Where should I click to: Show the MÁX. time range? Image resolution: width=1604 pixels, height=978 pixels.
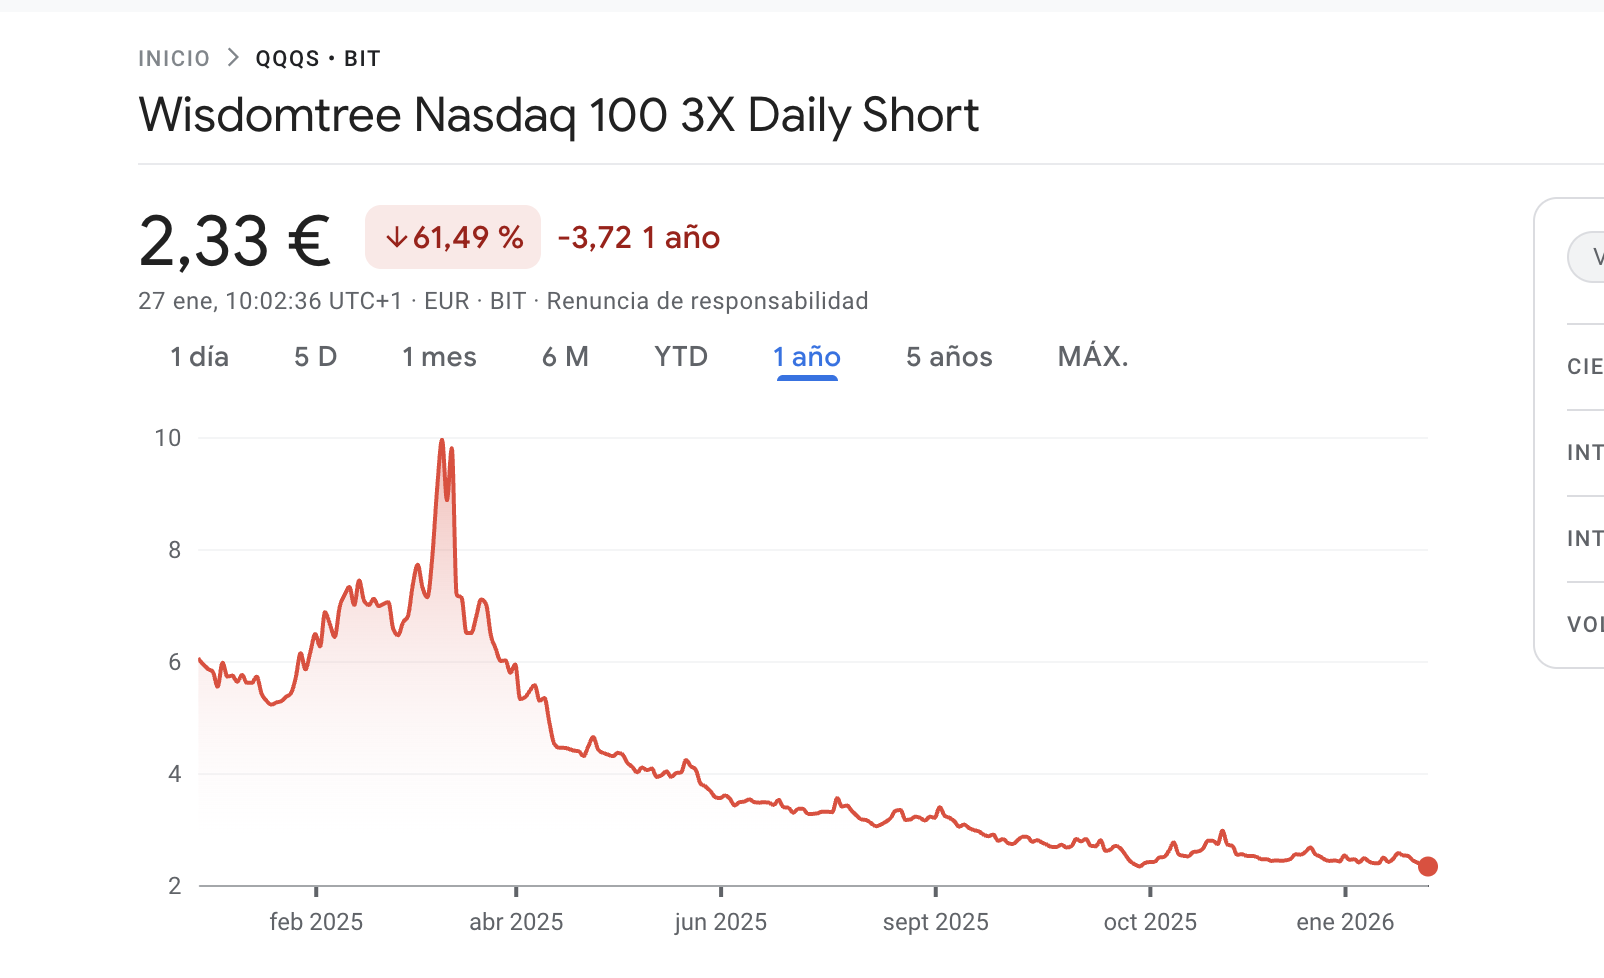pyautogui.click(x=1093, y=357)
